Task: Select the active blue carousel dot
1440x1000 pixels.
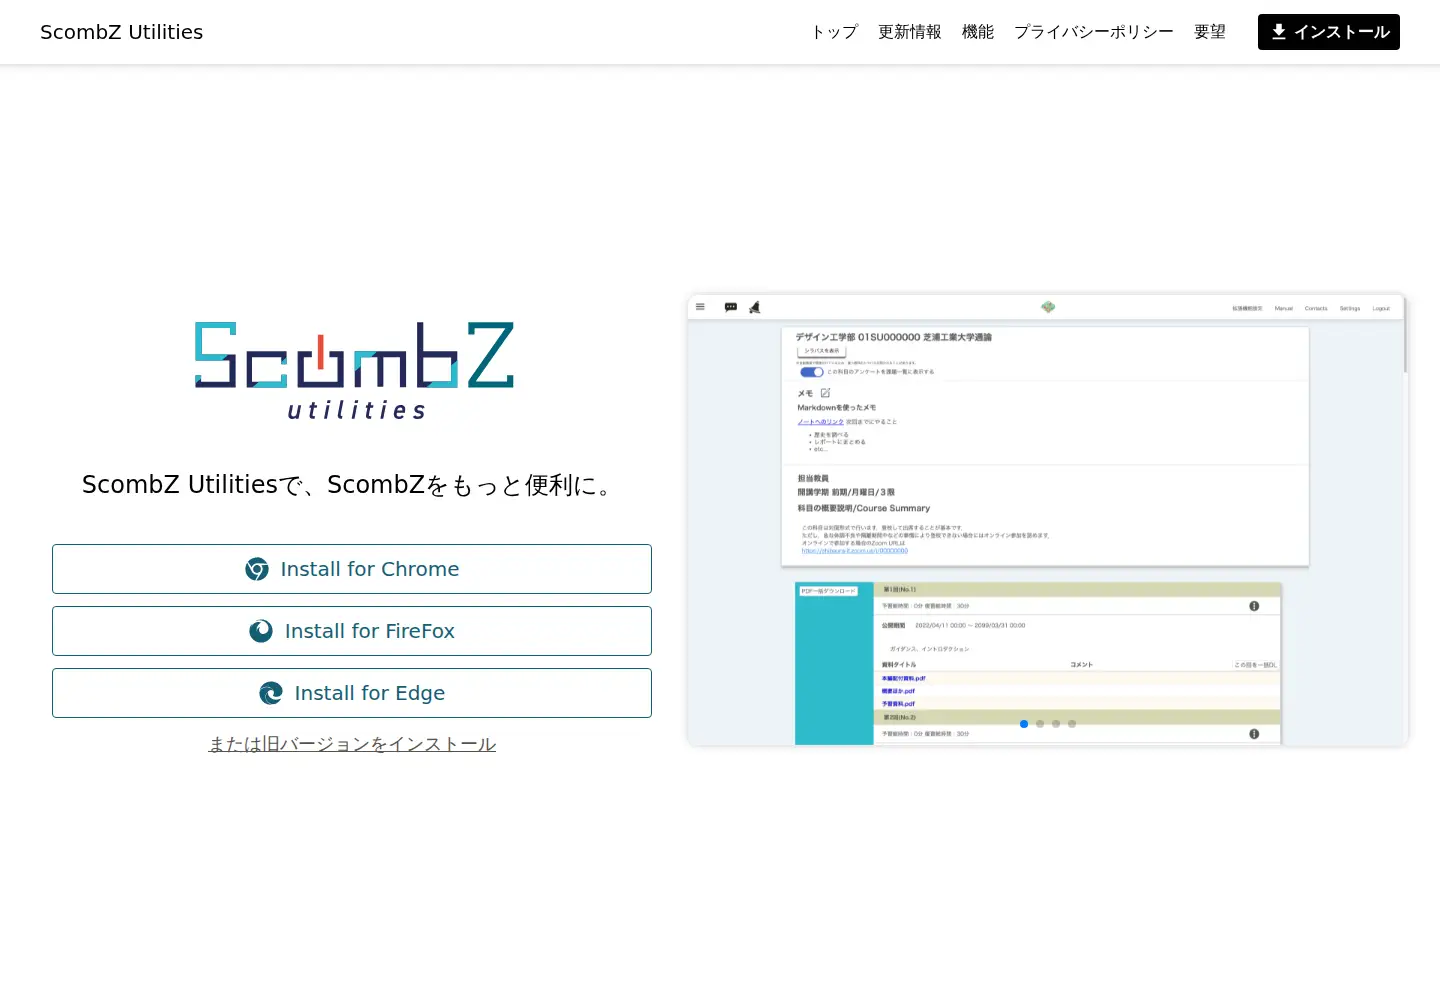Action: click(x=1024, y=724)
